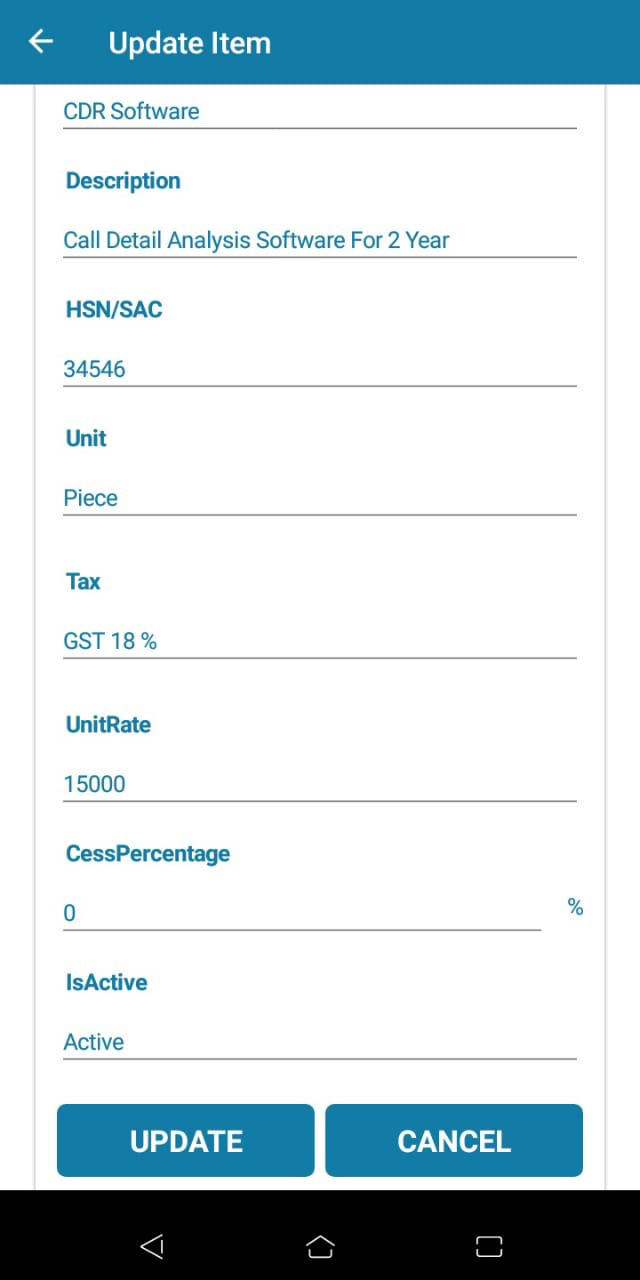Click the UnitRate field showing 15000

click(x=319, y=784)
